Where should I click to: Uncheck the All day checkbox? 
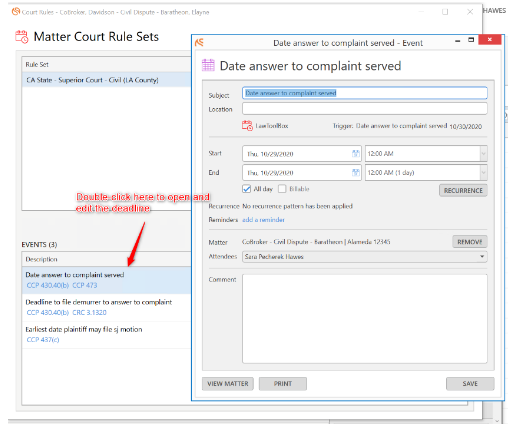click(x=246, y=189)
